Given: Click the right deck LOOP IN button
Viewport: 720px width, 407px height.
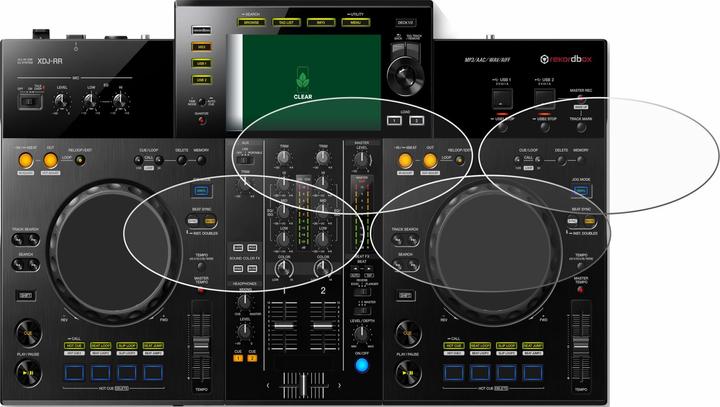Looking at the screenshot, I should point(405,160).
